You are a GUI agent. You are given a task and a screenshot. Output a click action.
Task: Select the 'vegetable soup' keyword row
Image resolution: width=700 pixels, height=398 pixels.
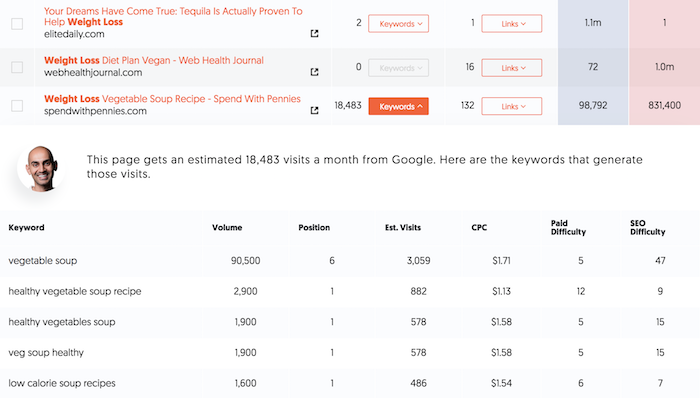point(350,261)
